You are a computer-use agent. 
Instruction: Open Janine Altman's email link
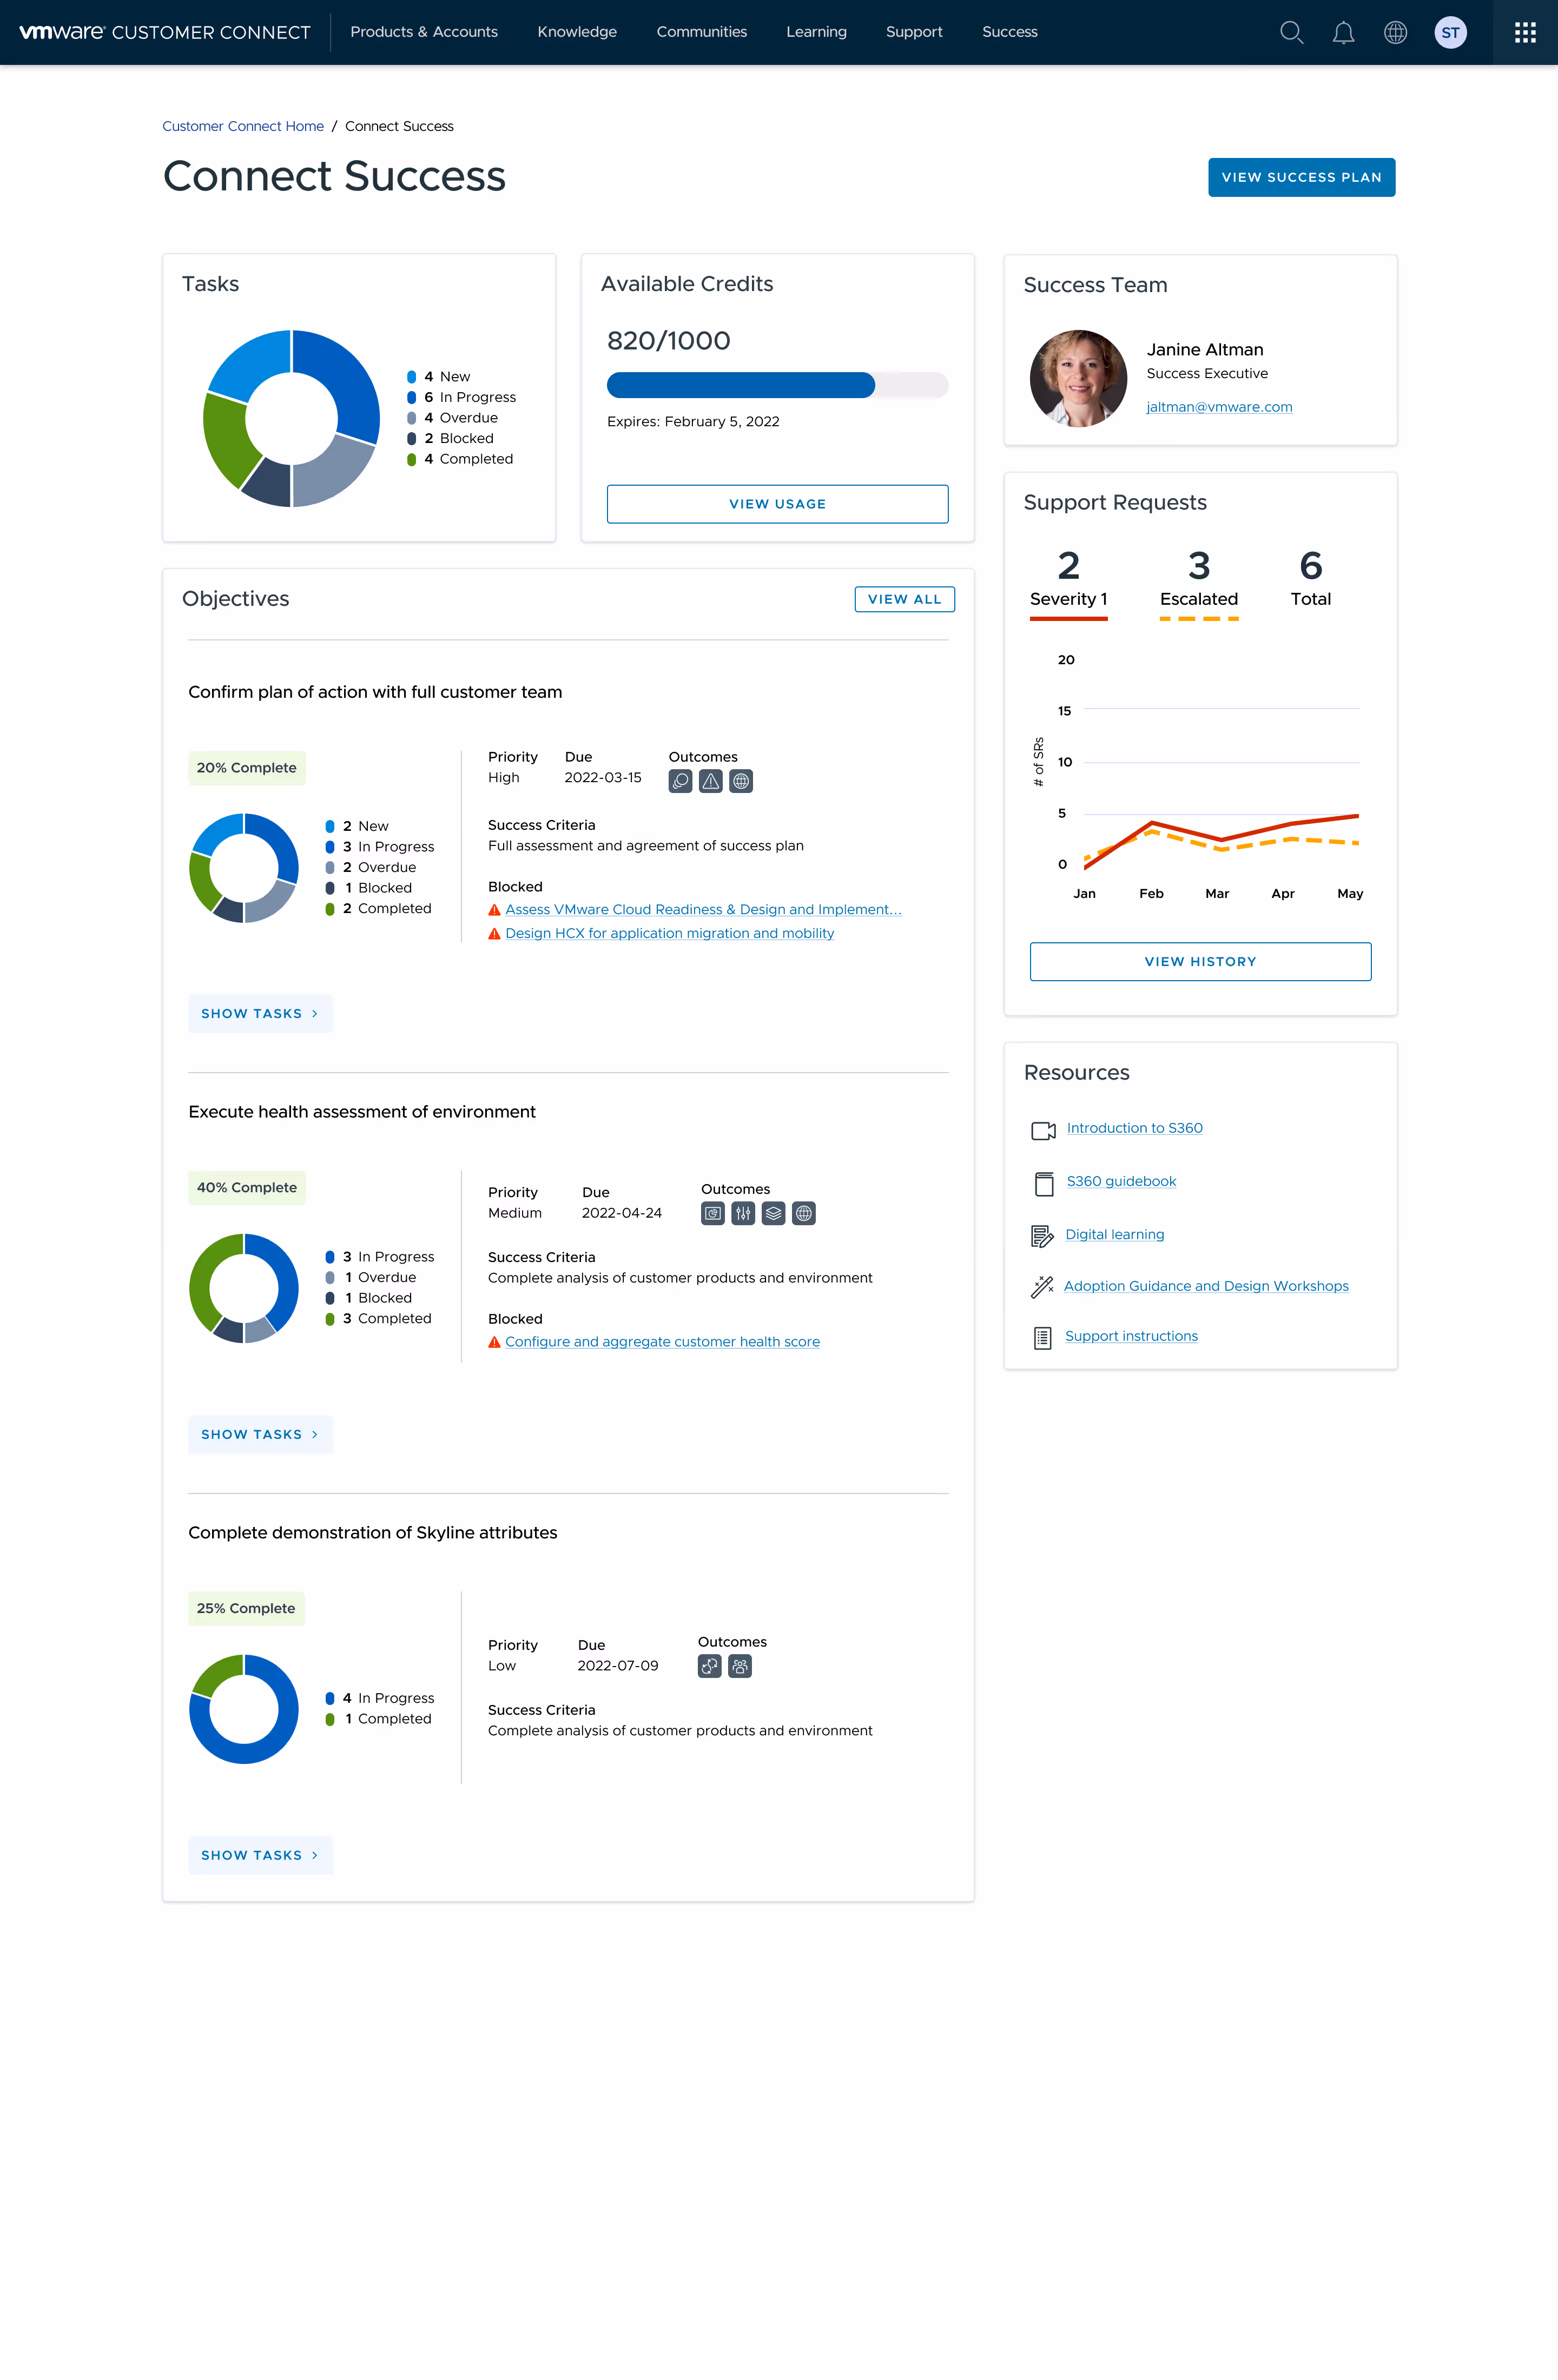(1218, 407)
